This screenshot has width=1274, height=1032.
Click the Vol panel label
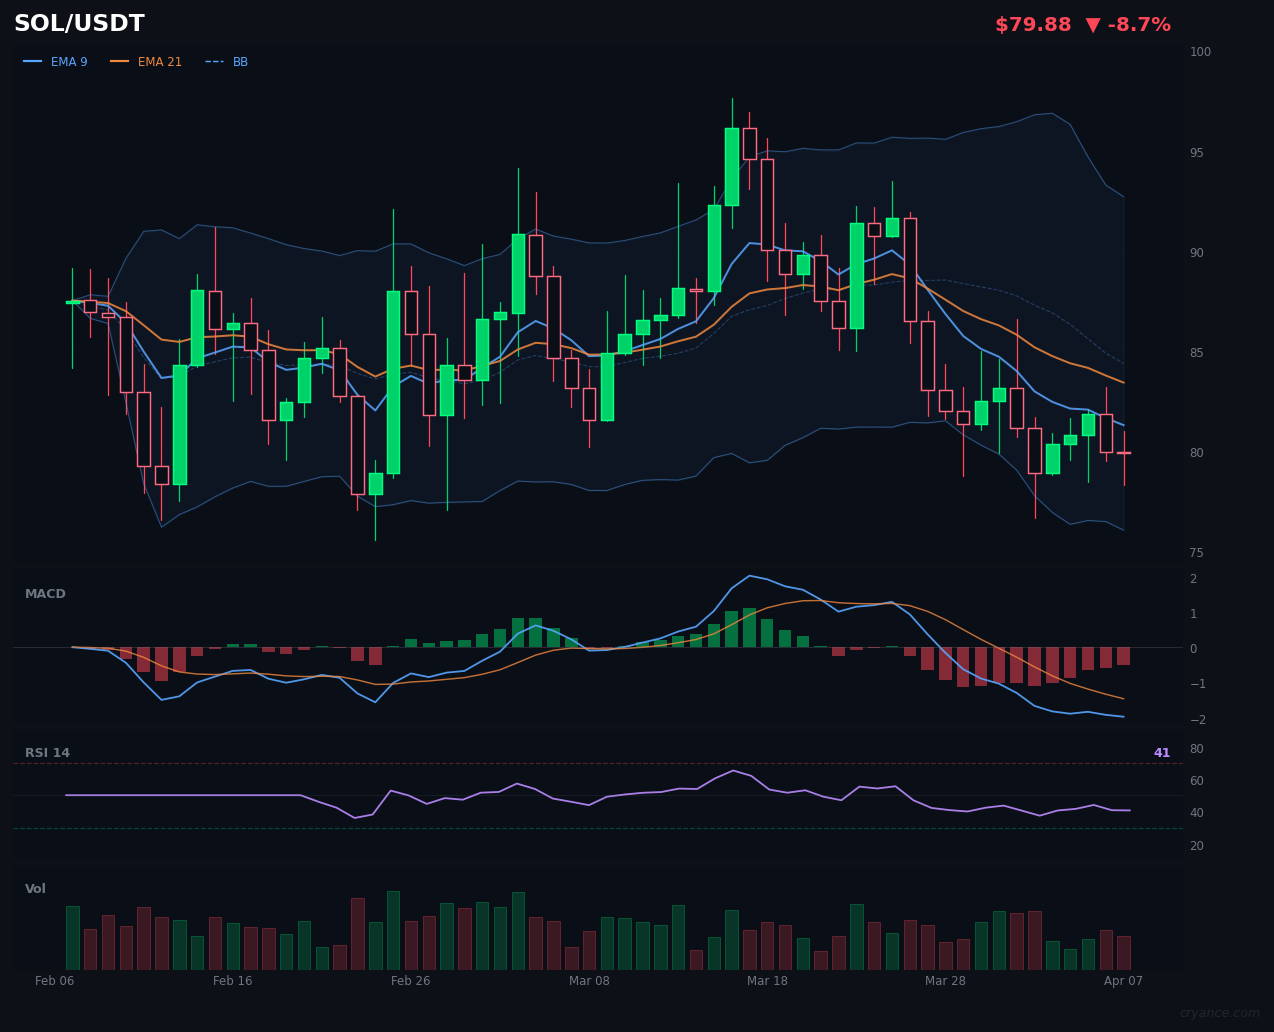click(35, 888)
